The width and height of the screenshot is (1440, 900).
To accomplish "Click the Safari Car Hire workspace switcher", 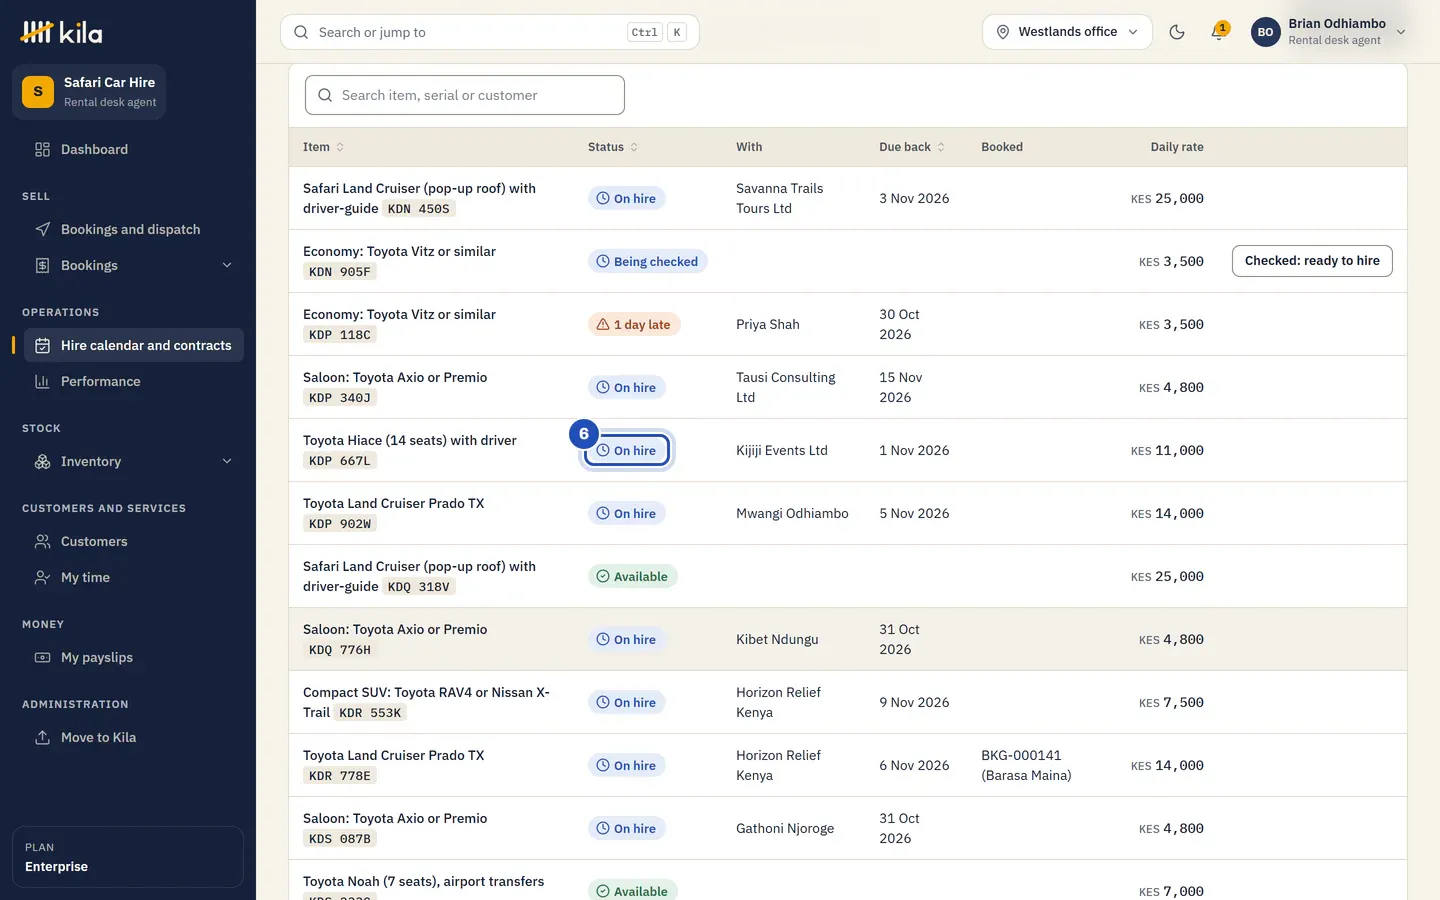I will [x=89, y=92].
